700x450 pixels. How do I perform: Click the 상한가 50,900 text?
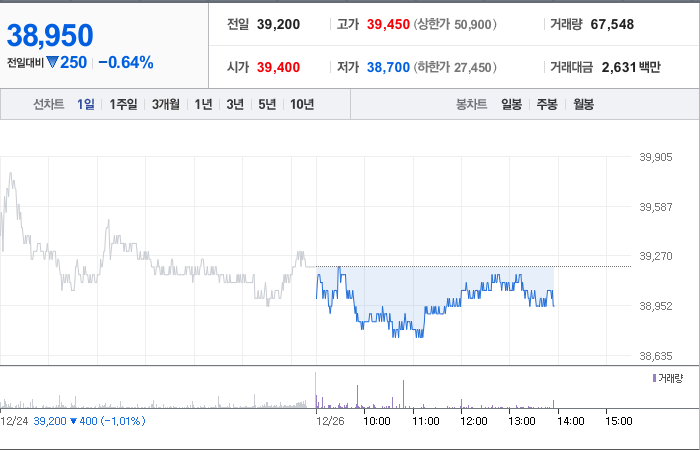click(454, 24)
